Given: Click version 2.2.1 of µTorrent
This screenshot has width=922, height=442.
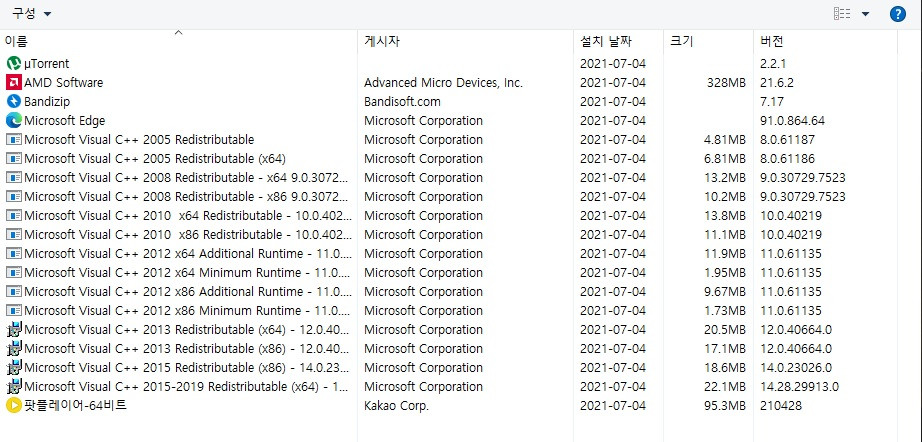Looking at the screenshot, I should [773, 63].
